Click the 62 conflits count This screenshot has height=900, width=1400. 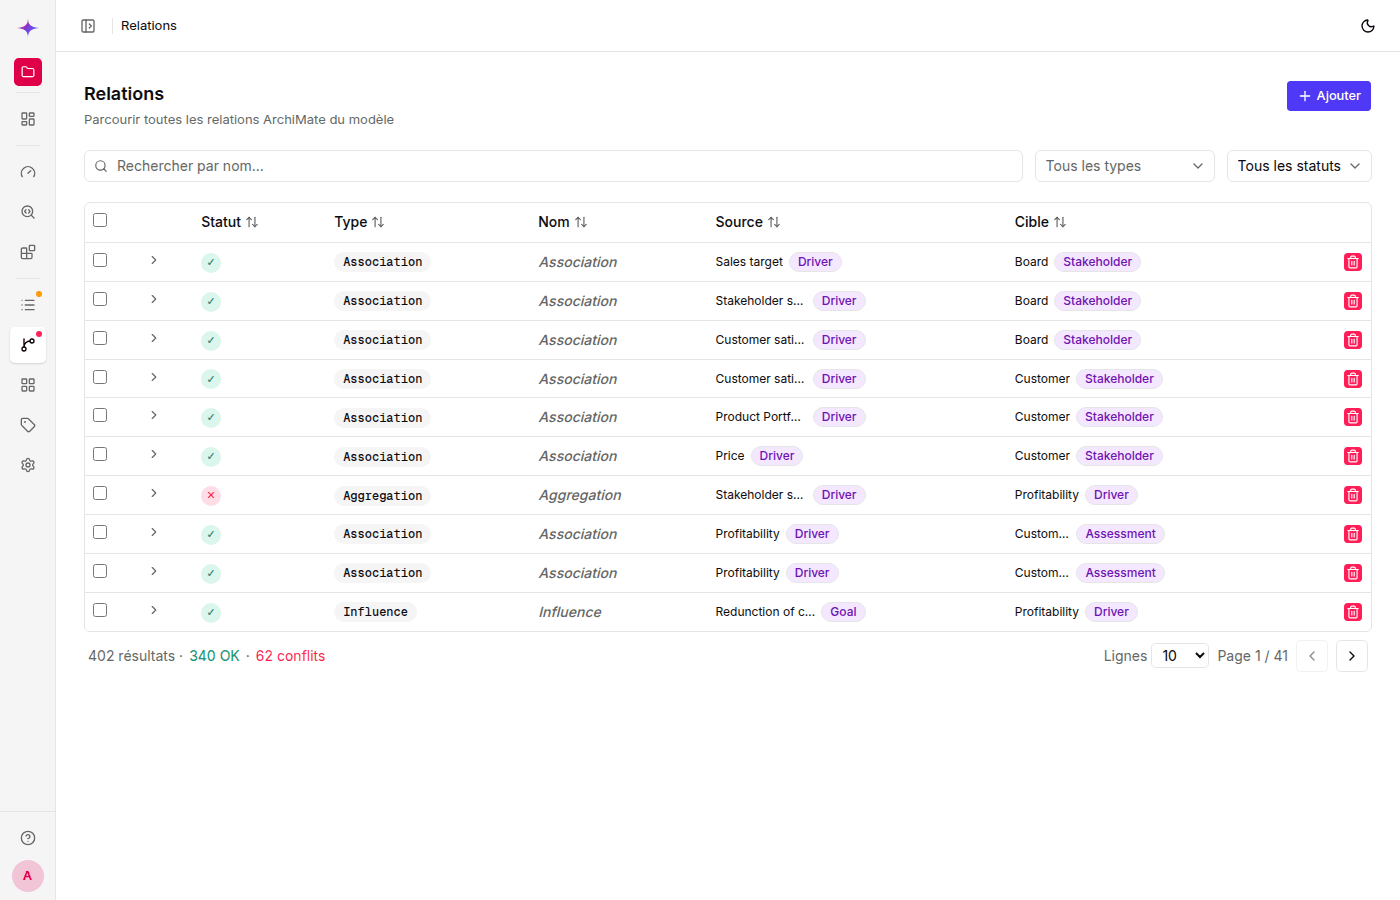coord(290,656)
